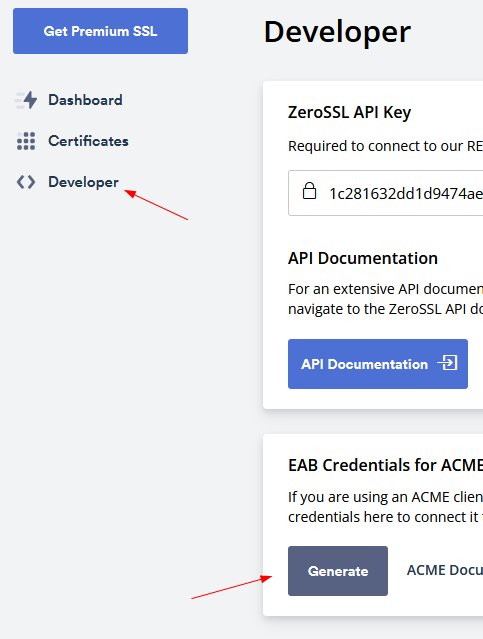Click the ZeroSSL API Key heading
This screenshot has height=639, width=483.
tap(350, 112)
